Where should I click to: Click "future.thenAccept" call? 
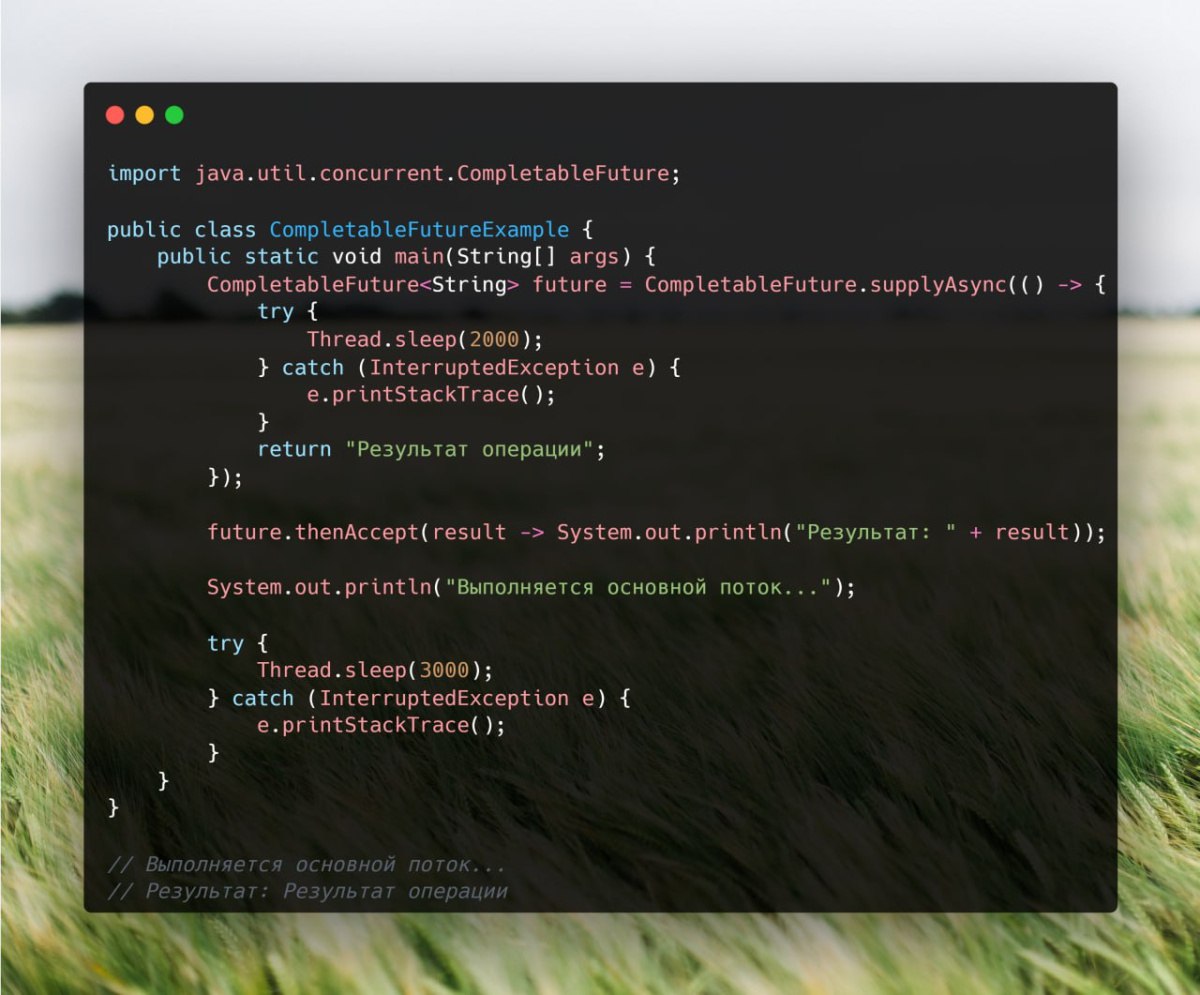click(x=313, y=533)
